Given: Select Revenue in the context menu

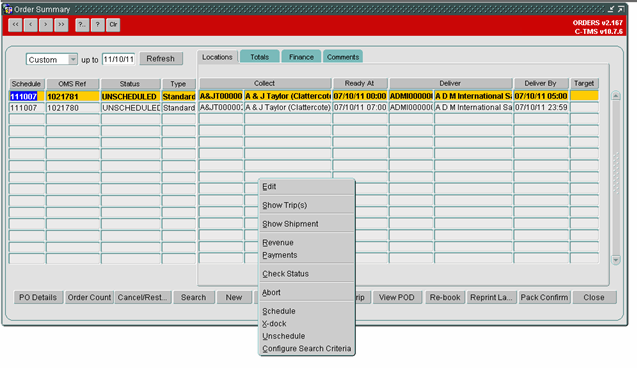Looking at the screenshot, I should 307,243.
